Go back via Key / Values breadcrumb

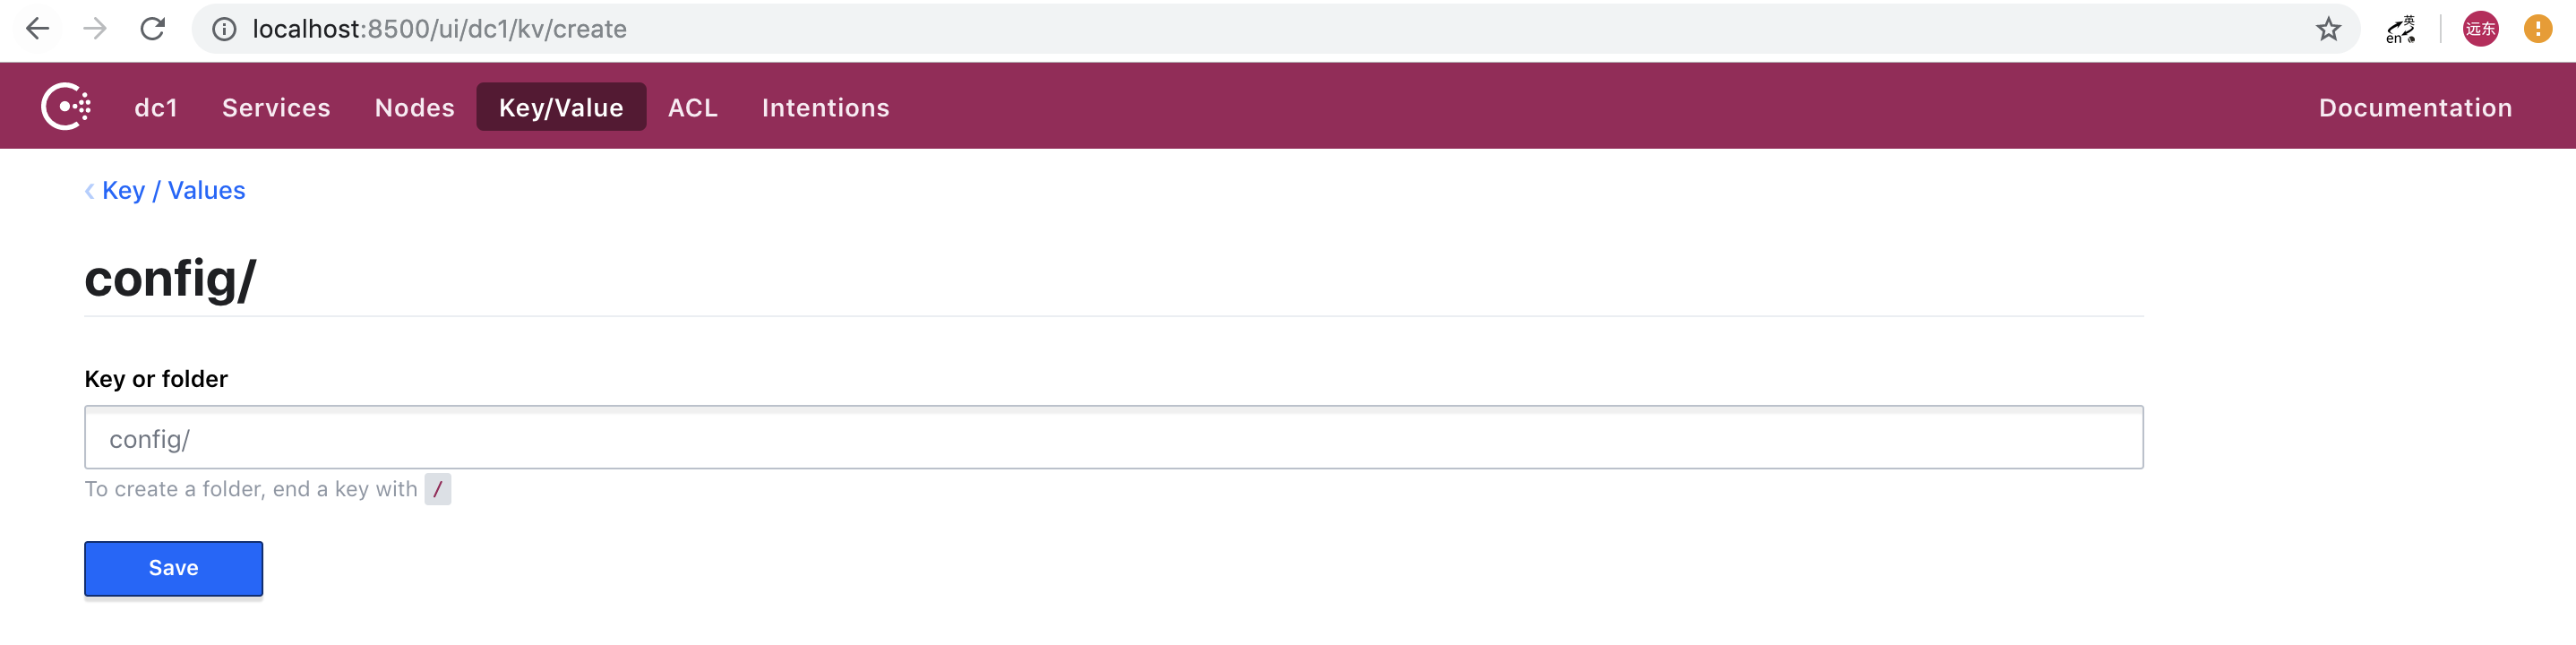click(173, 190)
